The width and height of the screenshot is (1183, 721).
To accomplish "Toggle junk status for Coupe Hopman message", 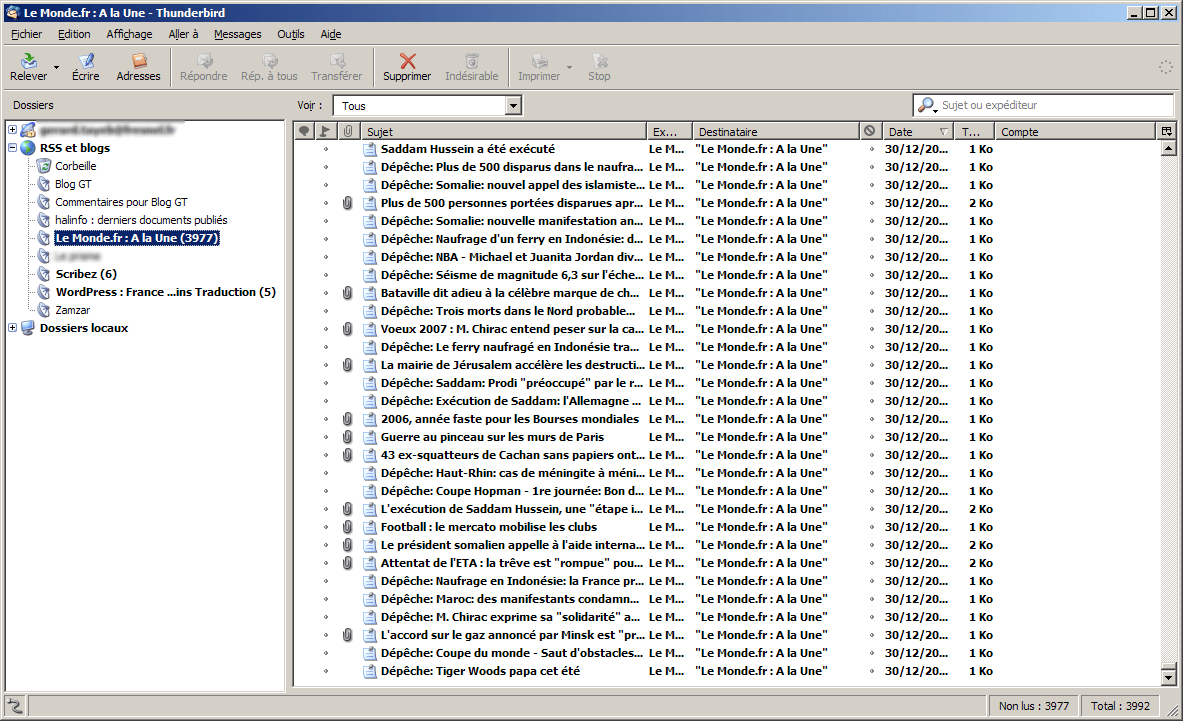I will (871, 491).
